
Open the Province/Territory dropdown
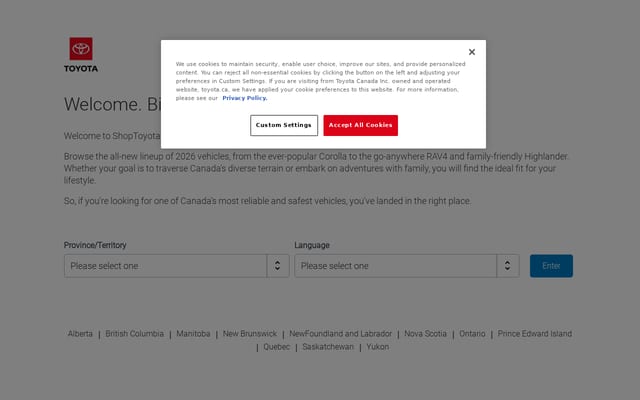176,266
